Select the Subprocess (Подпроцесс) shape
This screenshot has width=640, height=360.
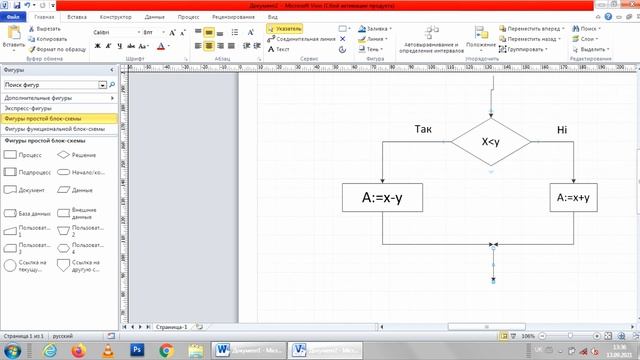pos(27,172)
